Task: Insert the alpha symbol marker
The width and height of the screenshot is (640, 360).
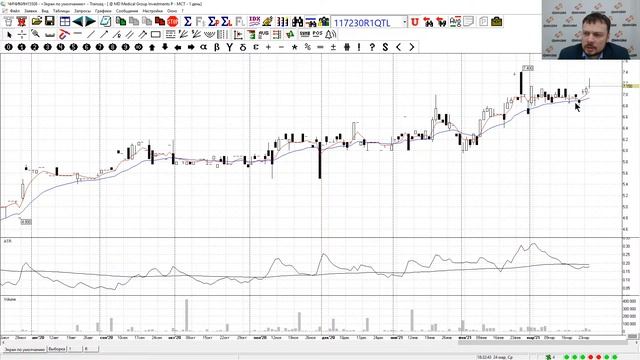Action: click(x=203, y=47)
